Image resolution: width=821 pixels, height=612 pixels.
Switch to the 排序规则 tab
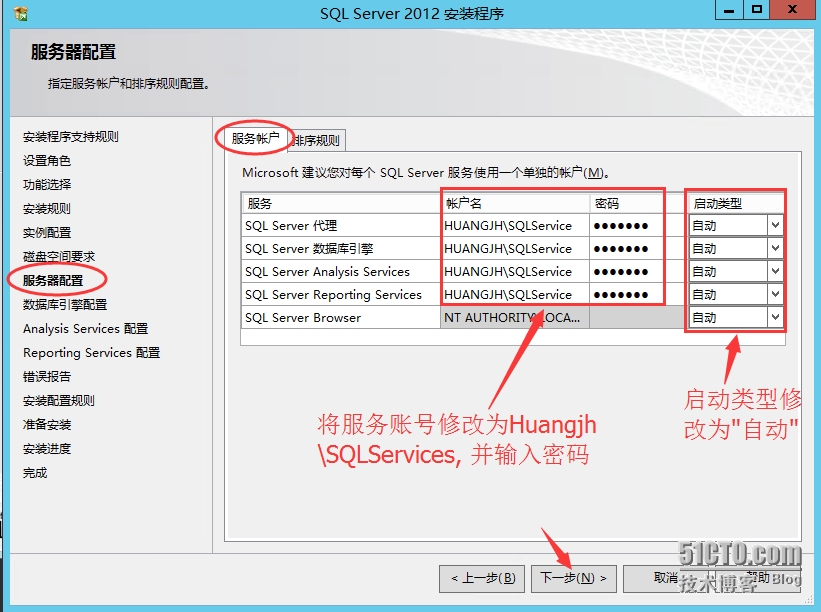316,140
